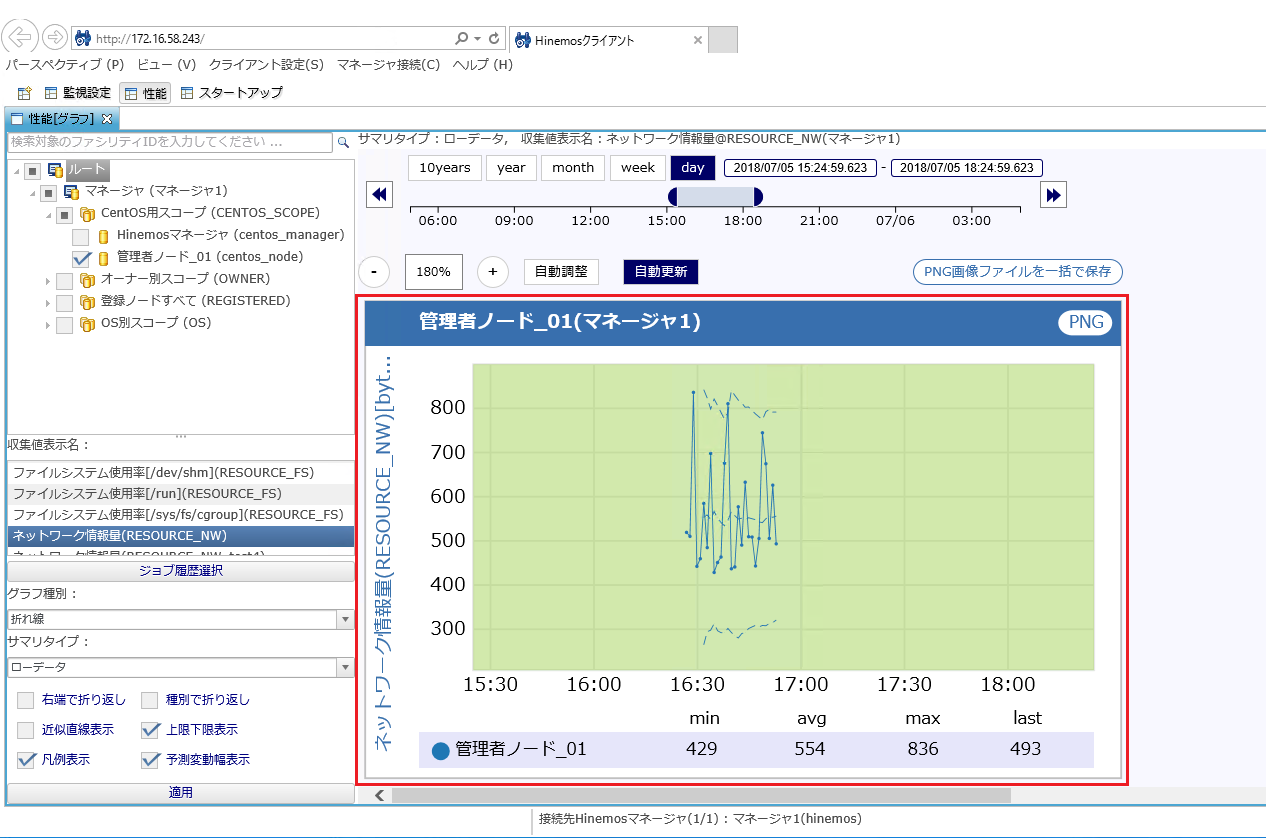The image size is (1266, 838).
Task: Switch to the 監視設定 perspective
Action: click(x=78, y=93)
